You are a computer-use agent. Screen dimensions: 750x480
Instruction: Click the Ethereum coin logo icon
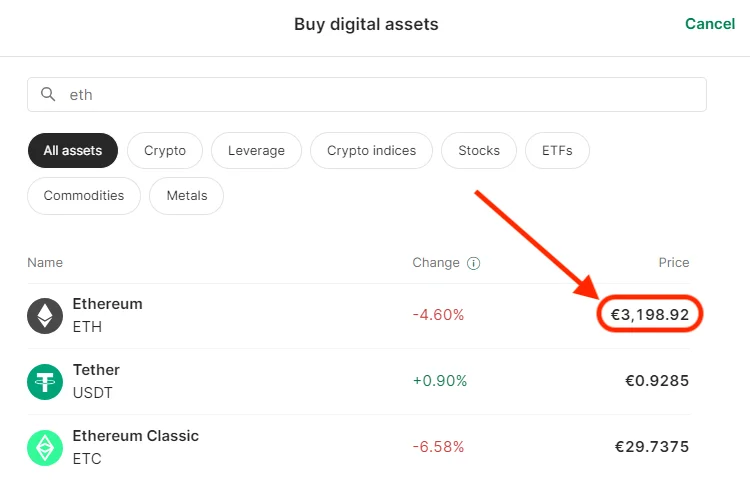tap(45, 316)
